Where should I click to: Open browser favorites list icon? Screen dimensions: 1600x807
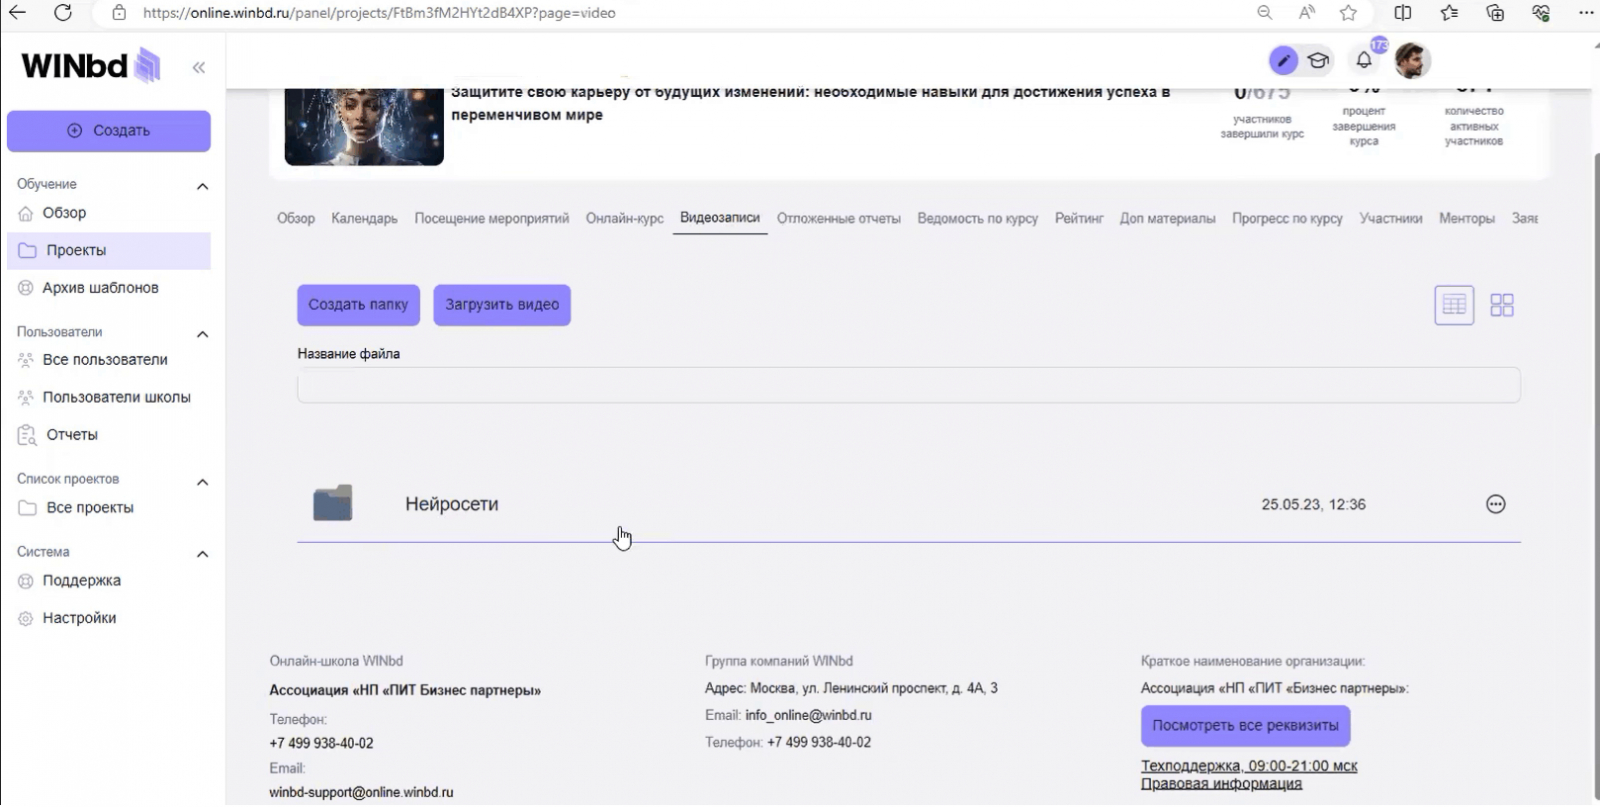[1449, 13]
